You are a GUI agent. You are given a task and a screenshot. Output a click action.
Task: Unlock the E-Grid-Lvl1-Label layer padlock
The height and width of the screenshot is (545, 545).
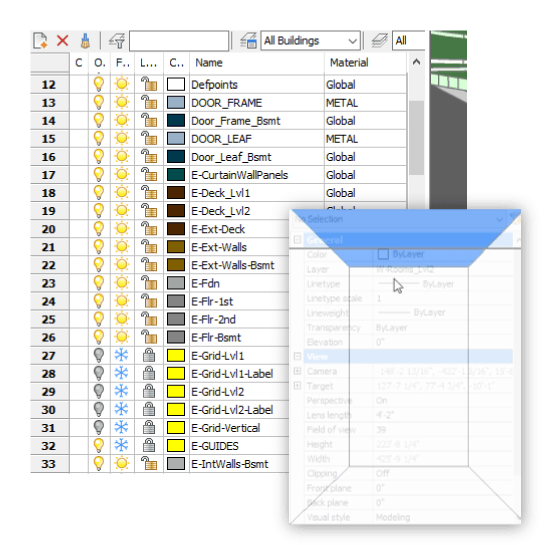pos(149,374)
